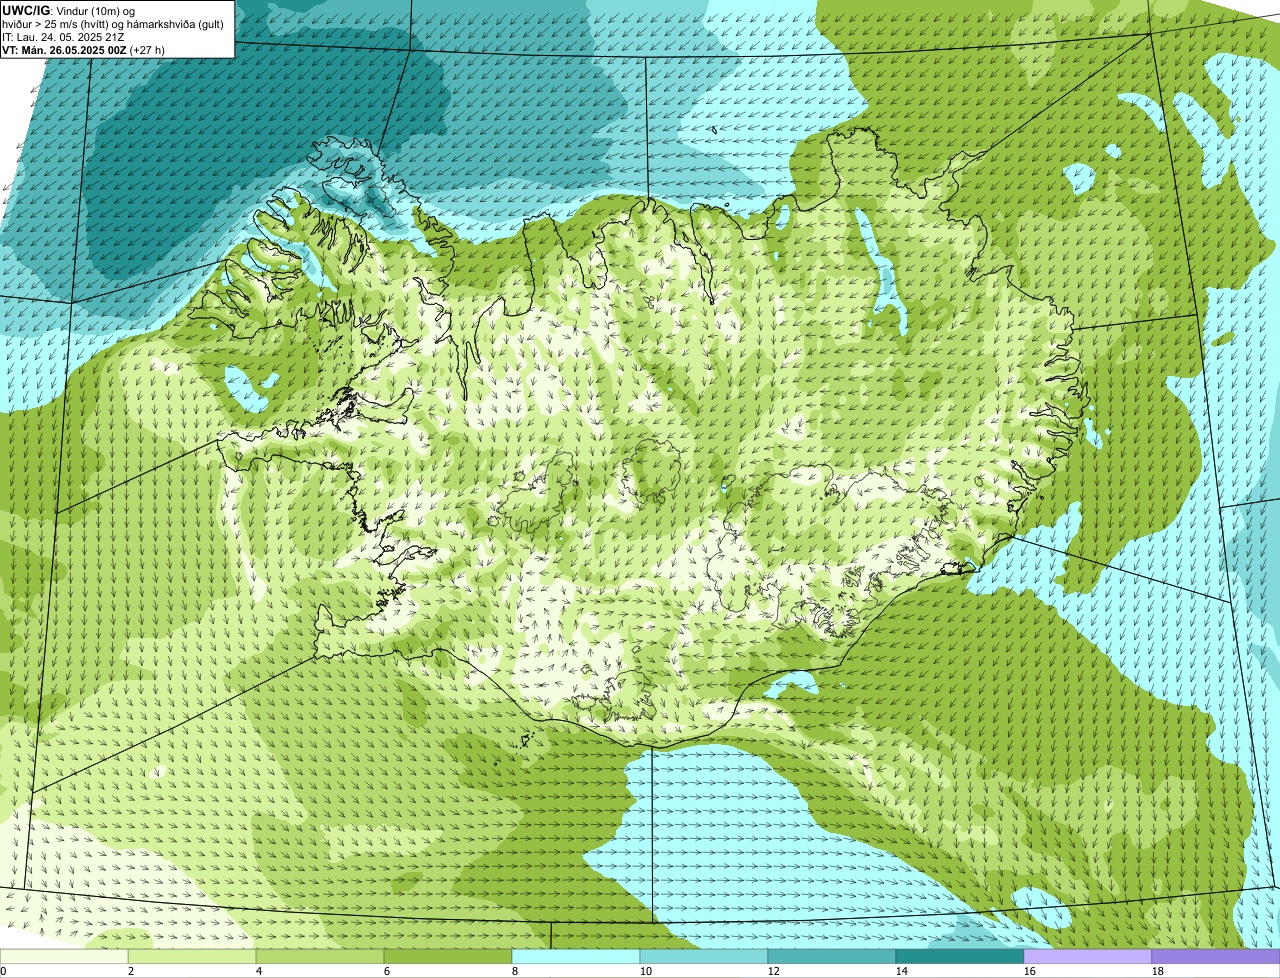The width and height of the screenshot is (1280, 978).
Task: Click the purple swatch above 18 m/s
Action: (1216, 956)
